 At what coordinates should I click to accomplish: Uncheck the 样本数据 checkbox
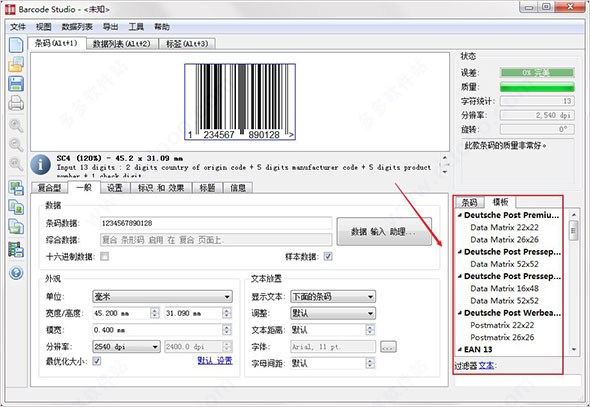click(328, 257)
